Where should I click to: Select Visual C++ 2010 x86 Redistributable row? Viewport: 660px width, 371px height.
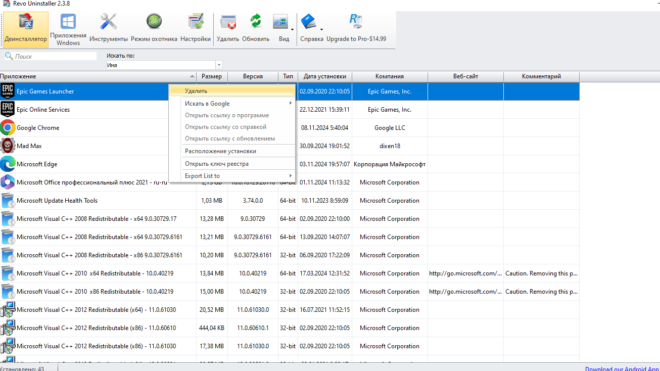point(290,291)
